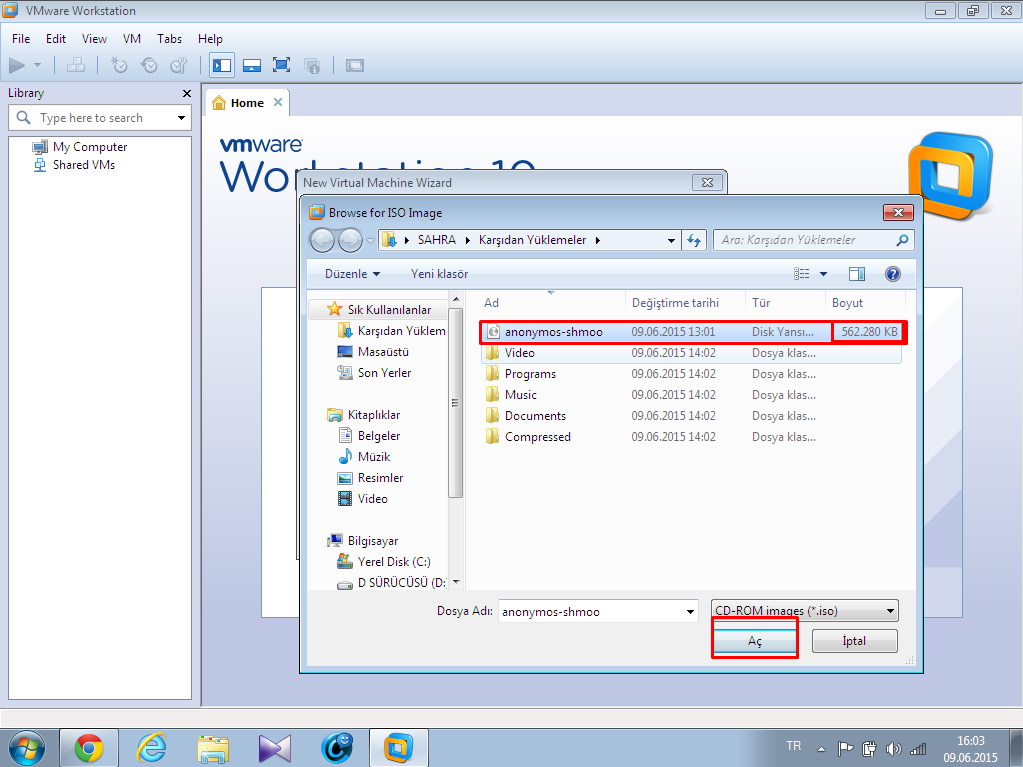Click the revert to snapshot toolbar icon
Viewport: 1023px width, 767px height.
[149, 65]
